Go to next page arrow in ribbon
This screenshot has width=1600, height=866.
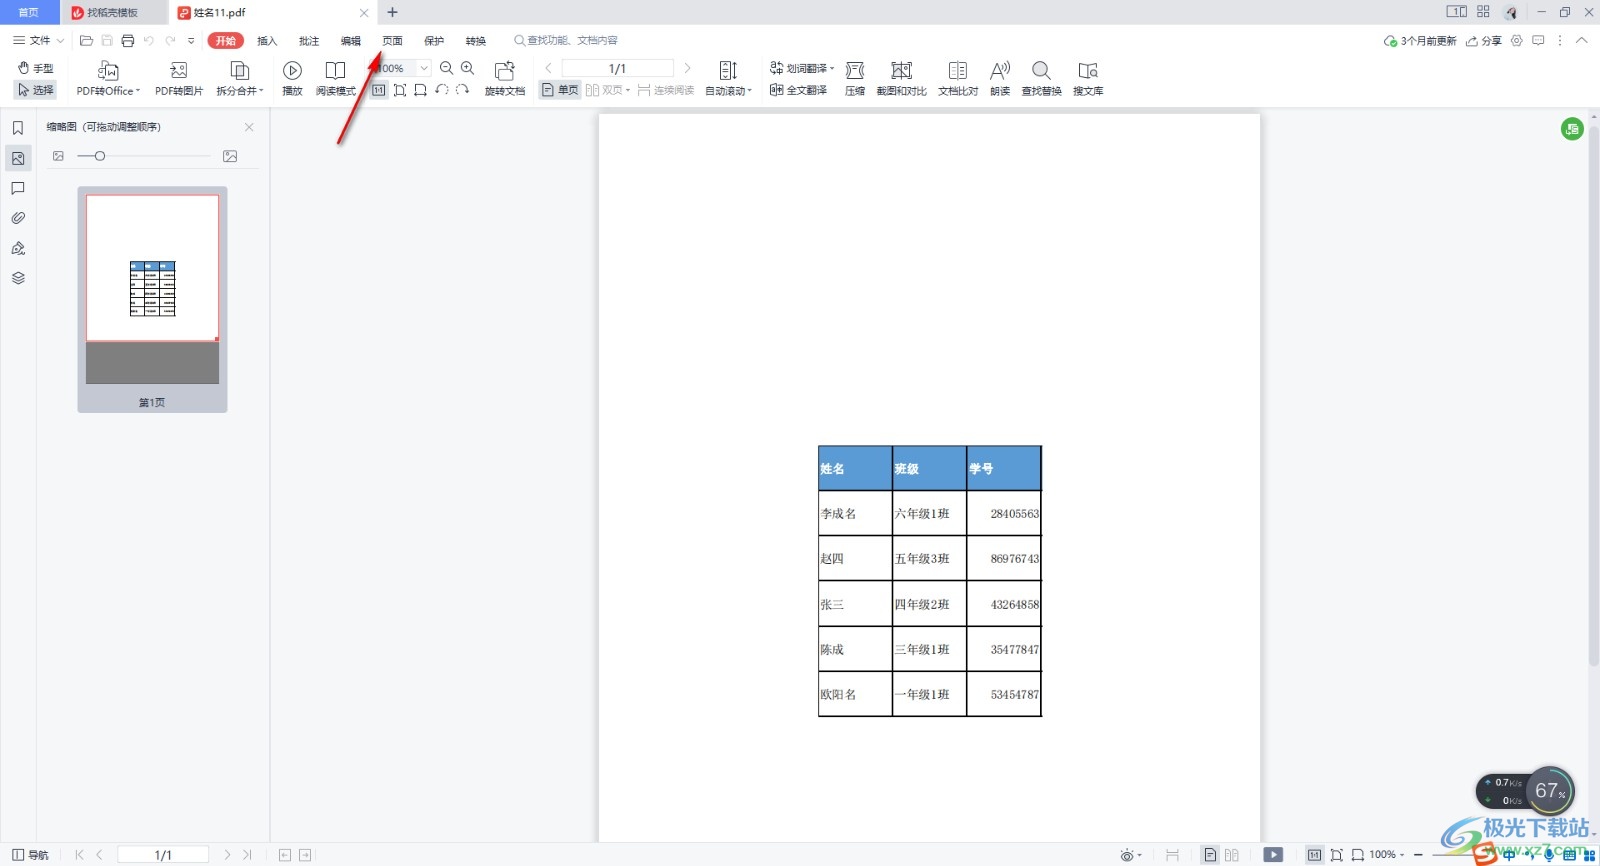click(x=687, y=68)
